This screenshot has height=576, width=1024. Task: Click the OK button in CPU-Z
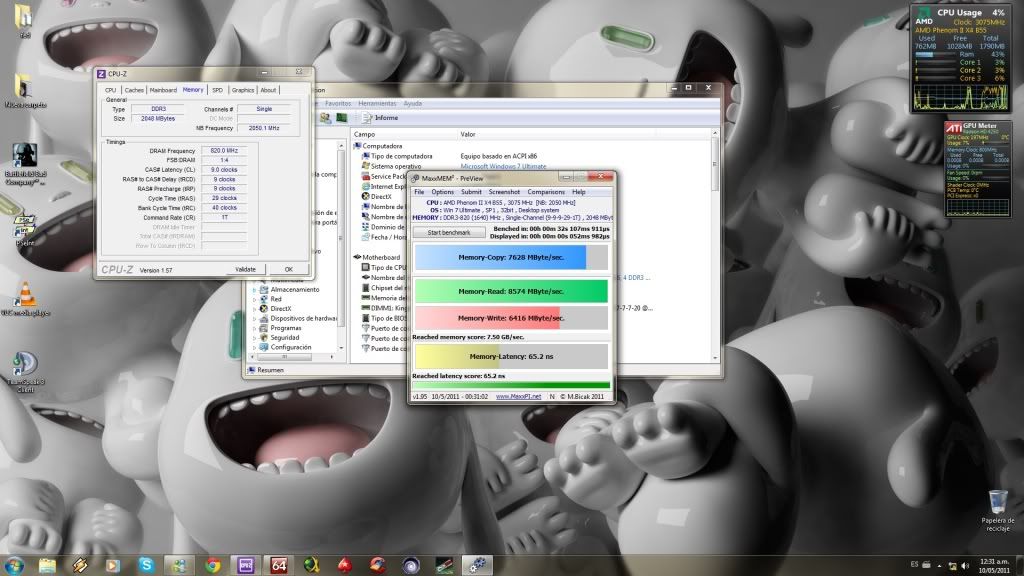click(x=289, y=269)
